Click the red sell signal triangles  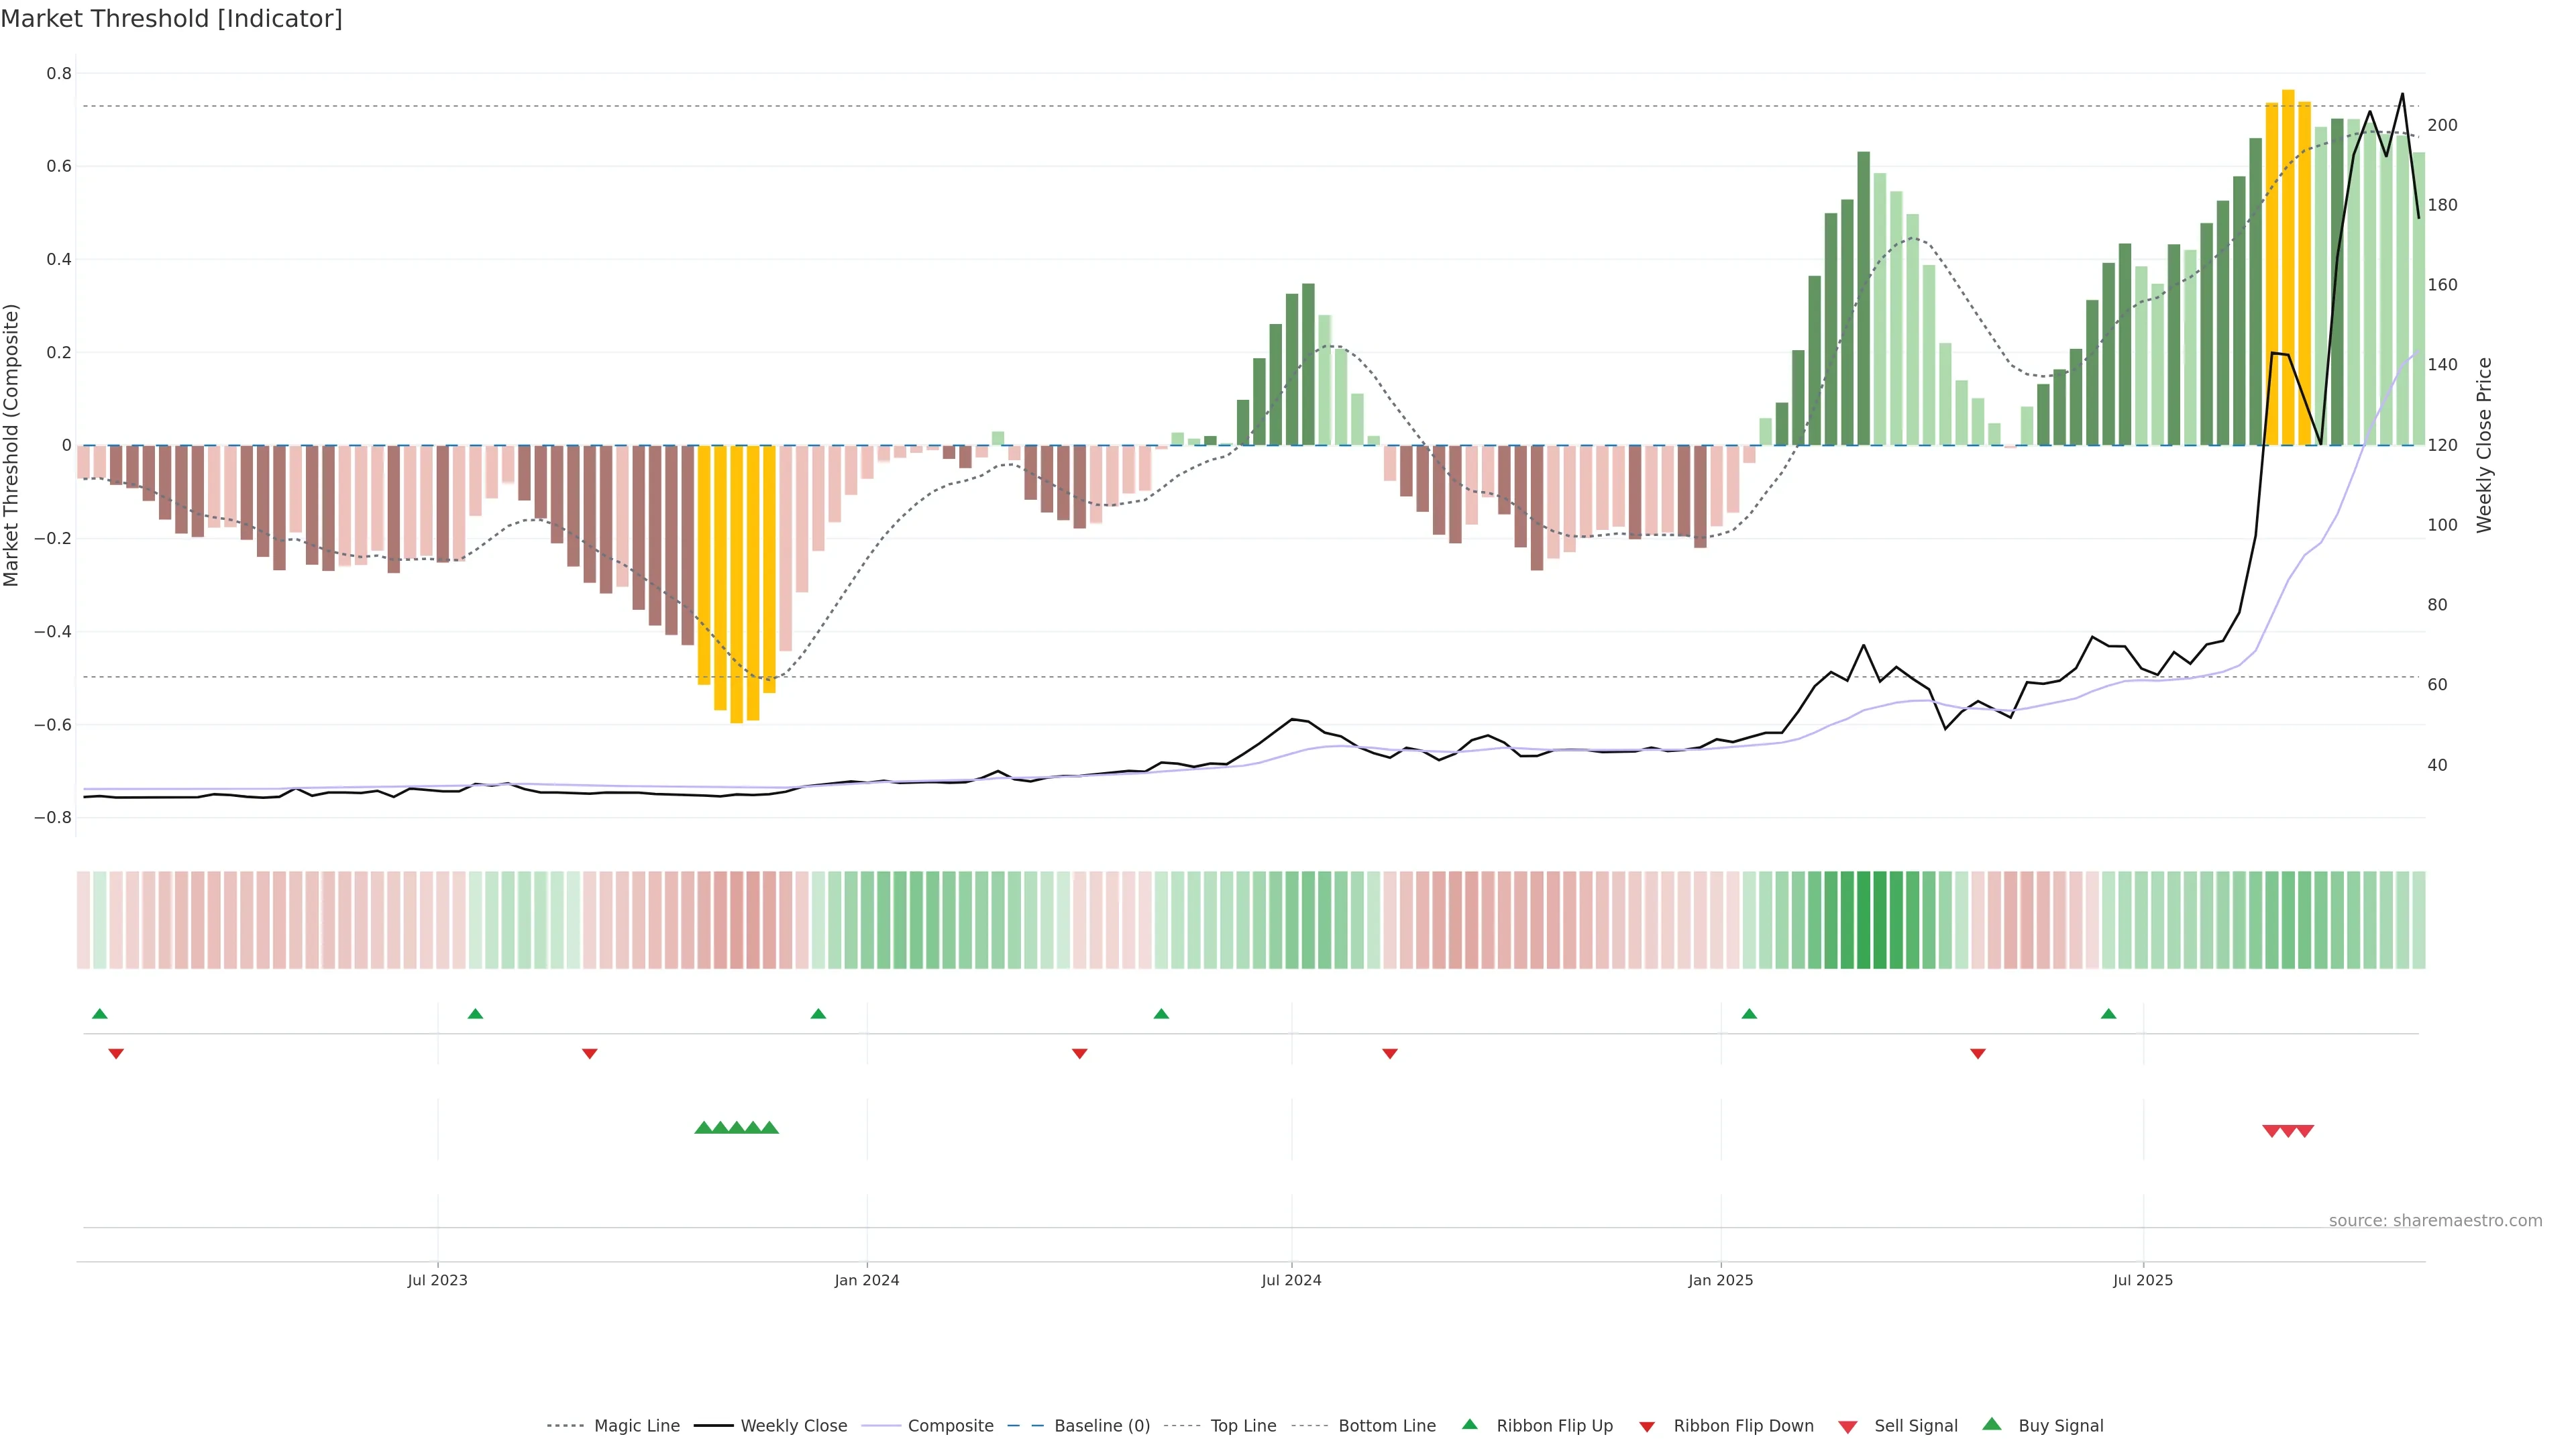pos(2288,1131)
